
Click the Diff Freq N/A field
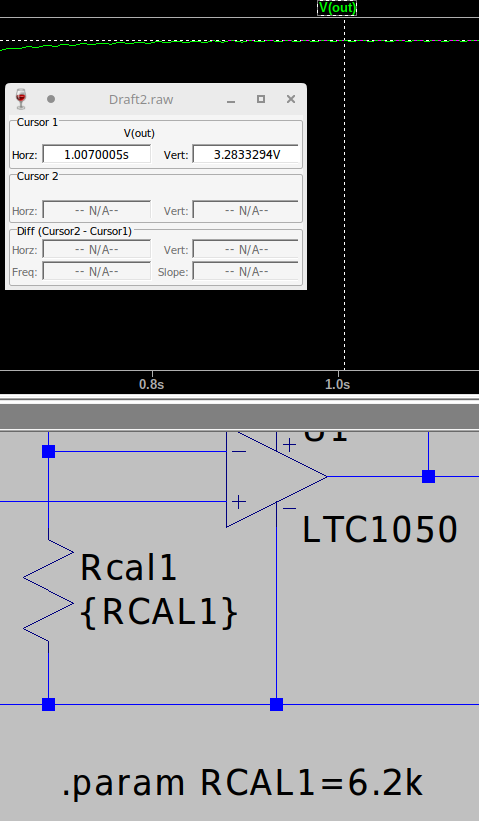click(x=96, y=272)
